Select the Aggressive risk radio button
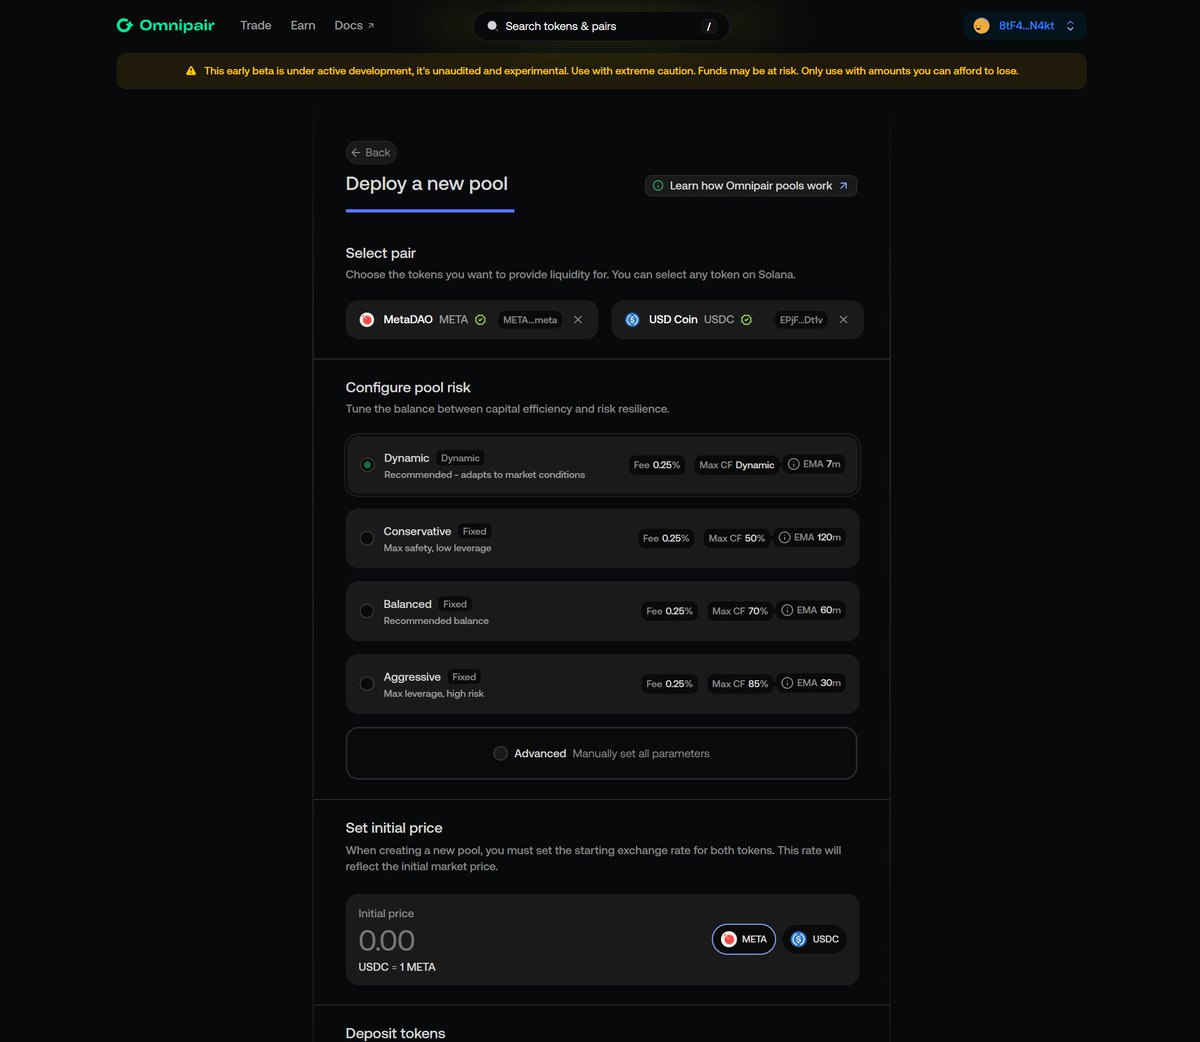This screenshot has width=1200, height=1042. (x=367, y=684)
